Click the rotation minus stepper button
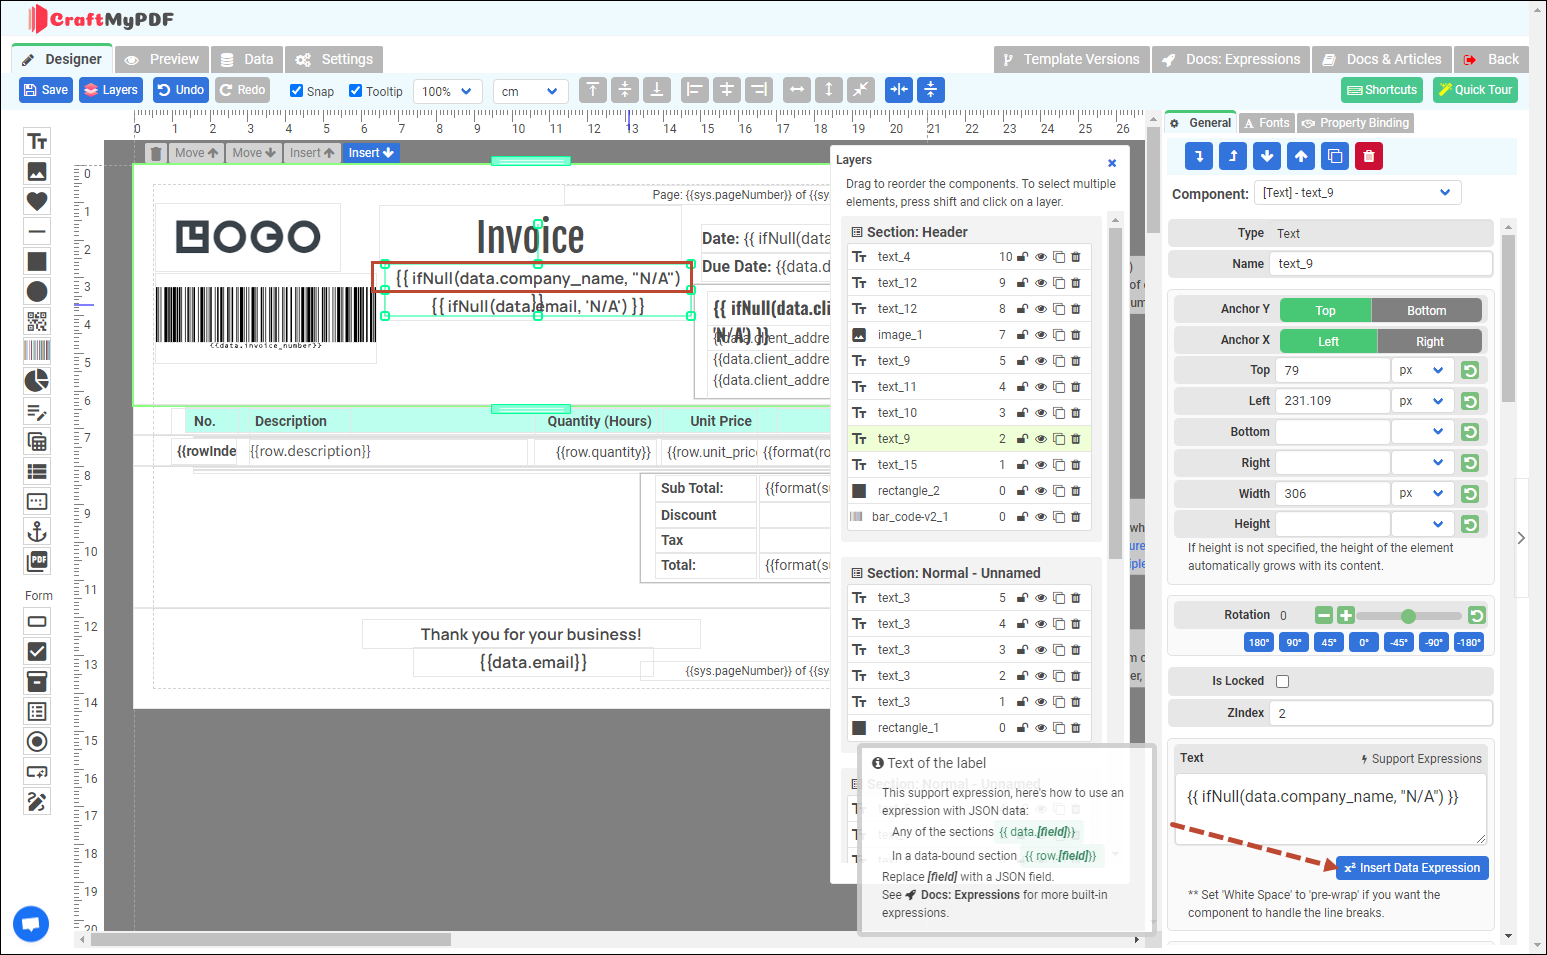Viewport: 1547px width, 955px height. coord(1324,616)
